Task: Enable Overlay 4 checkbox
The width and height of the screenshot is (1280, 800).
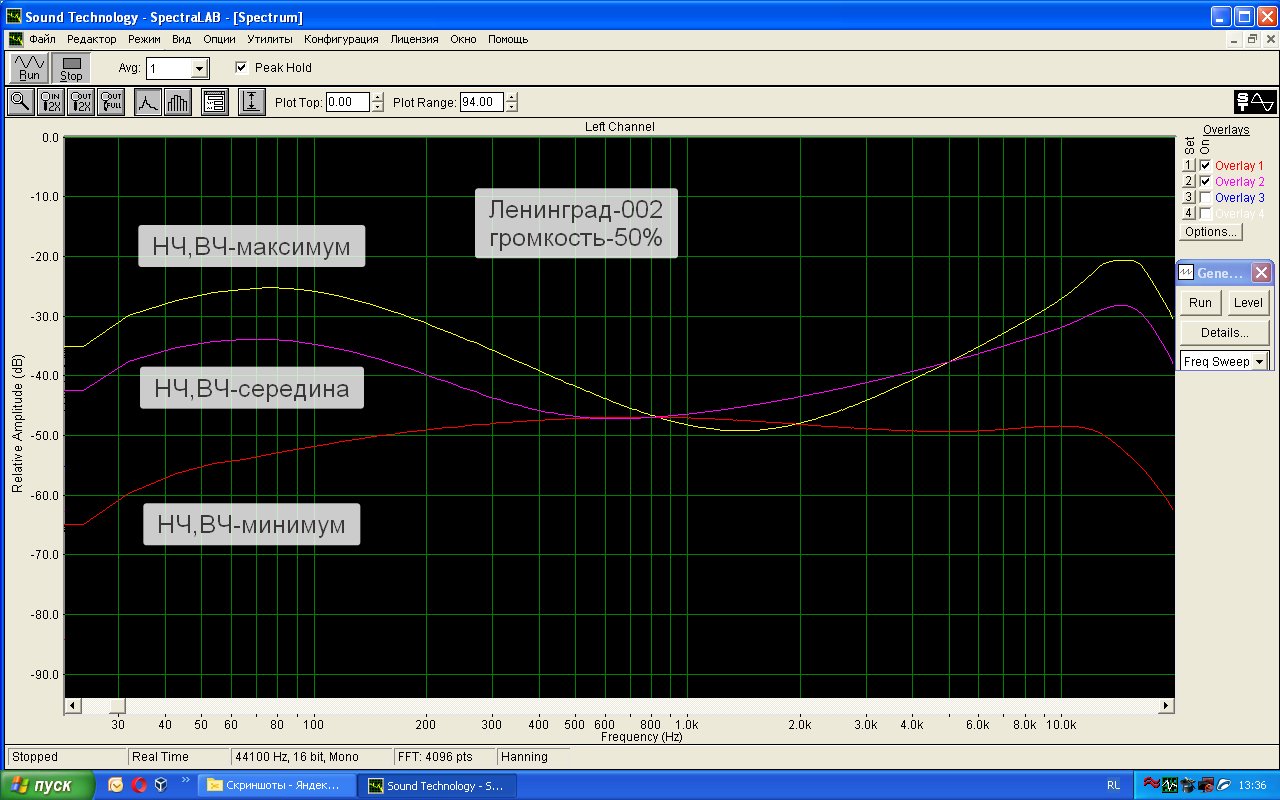Action: (1205, 214)
